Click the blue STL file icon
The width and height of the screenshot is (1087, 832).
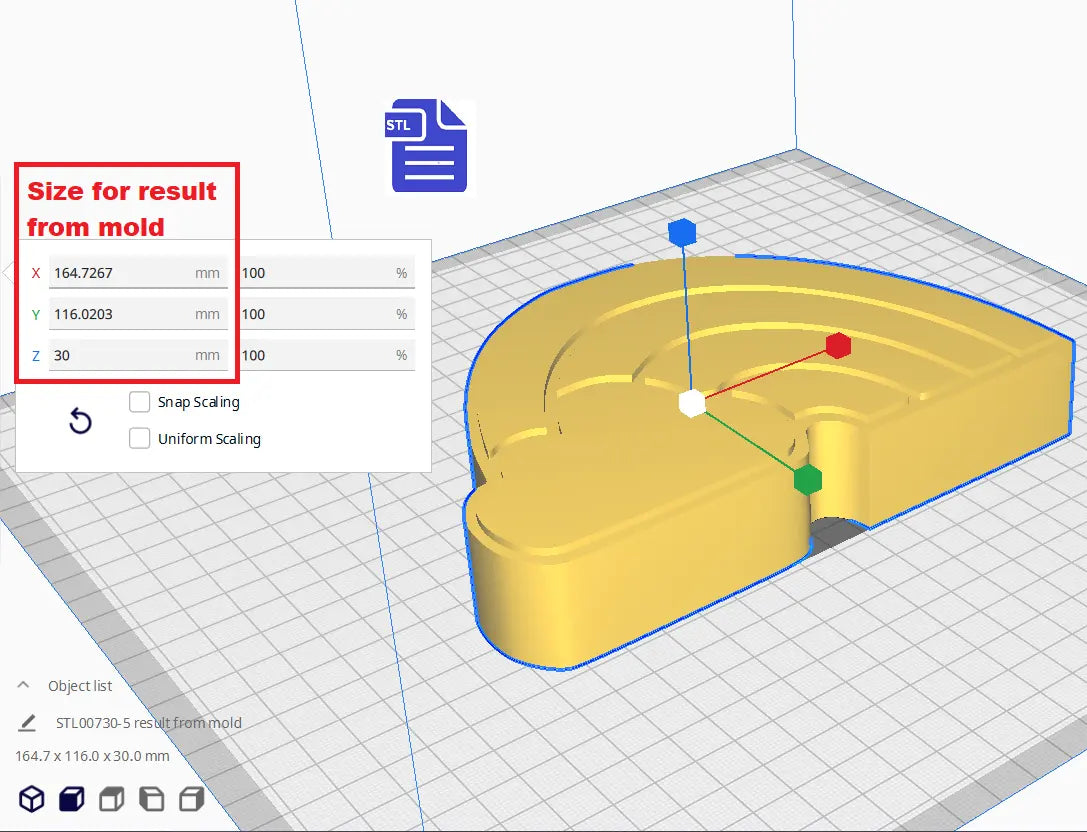click(x=428, y=146)
